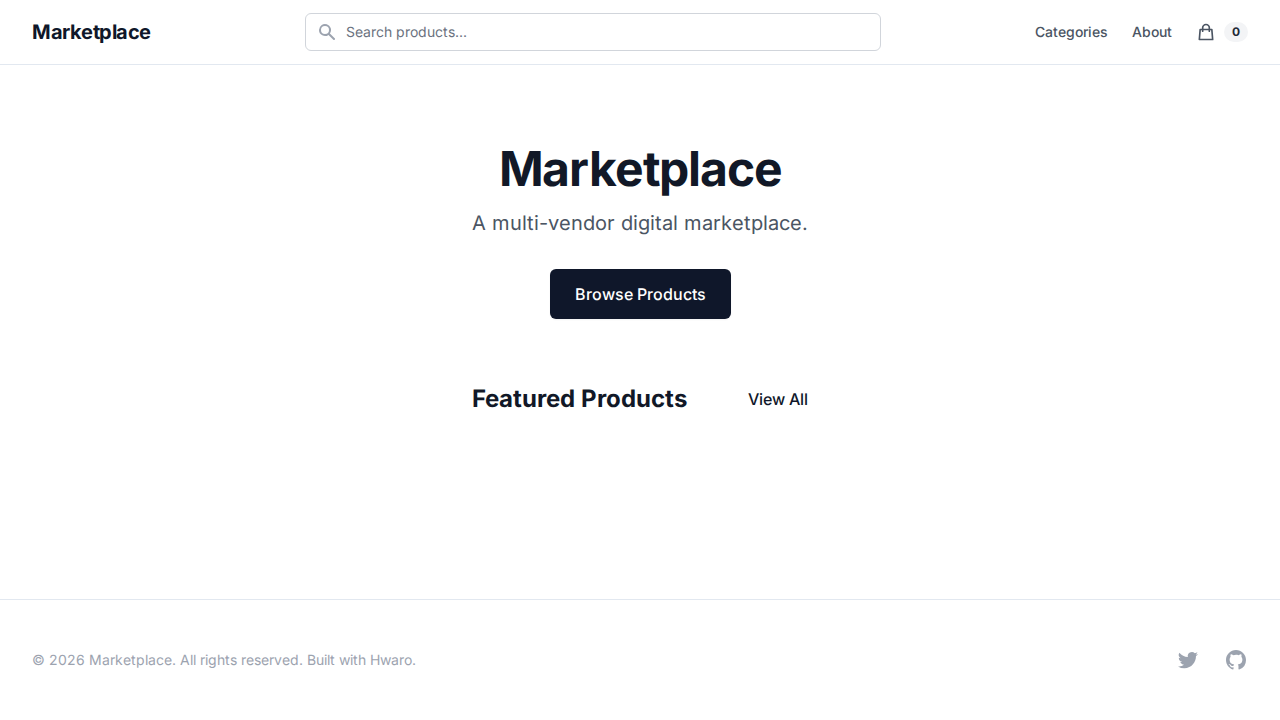
Task: Click the Twitter icon in the footer
Action: tap(1188, 660)
